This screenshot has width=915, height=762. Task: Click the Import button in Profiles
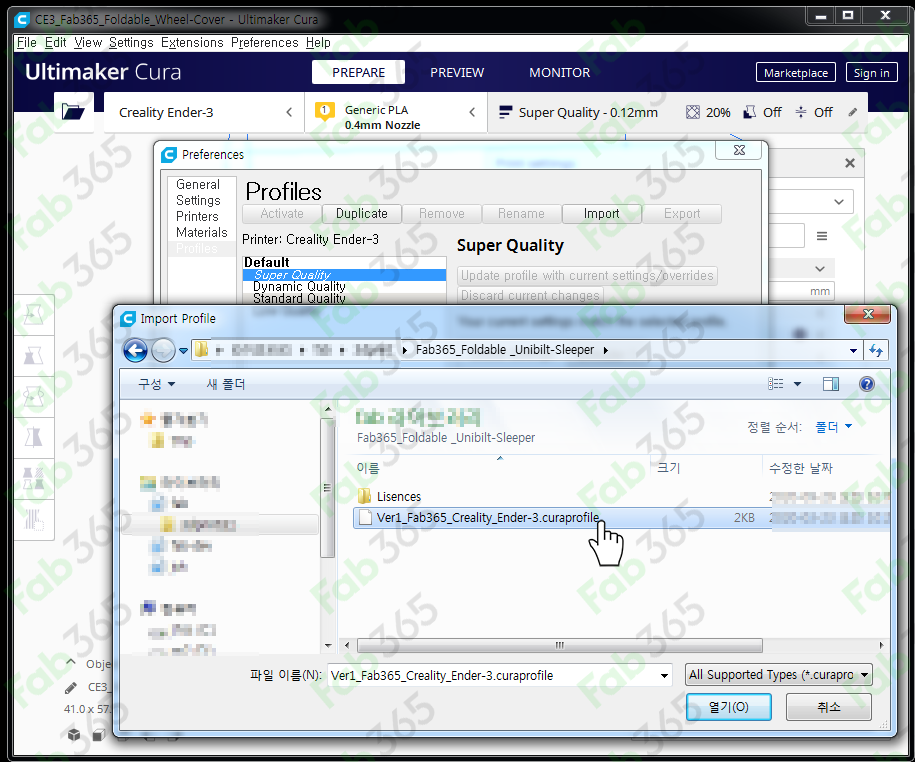(602, 214)
